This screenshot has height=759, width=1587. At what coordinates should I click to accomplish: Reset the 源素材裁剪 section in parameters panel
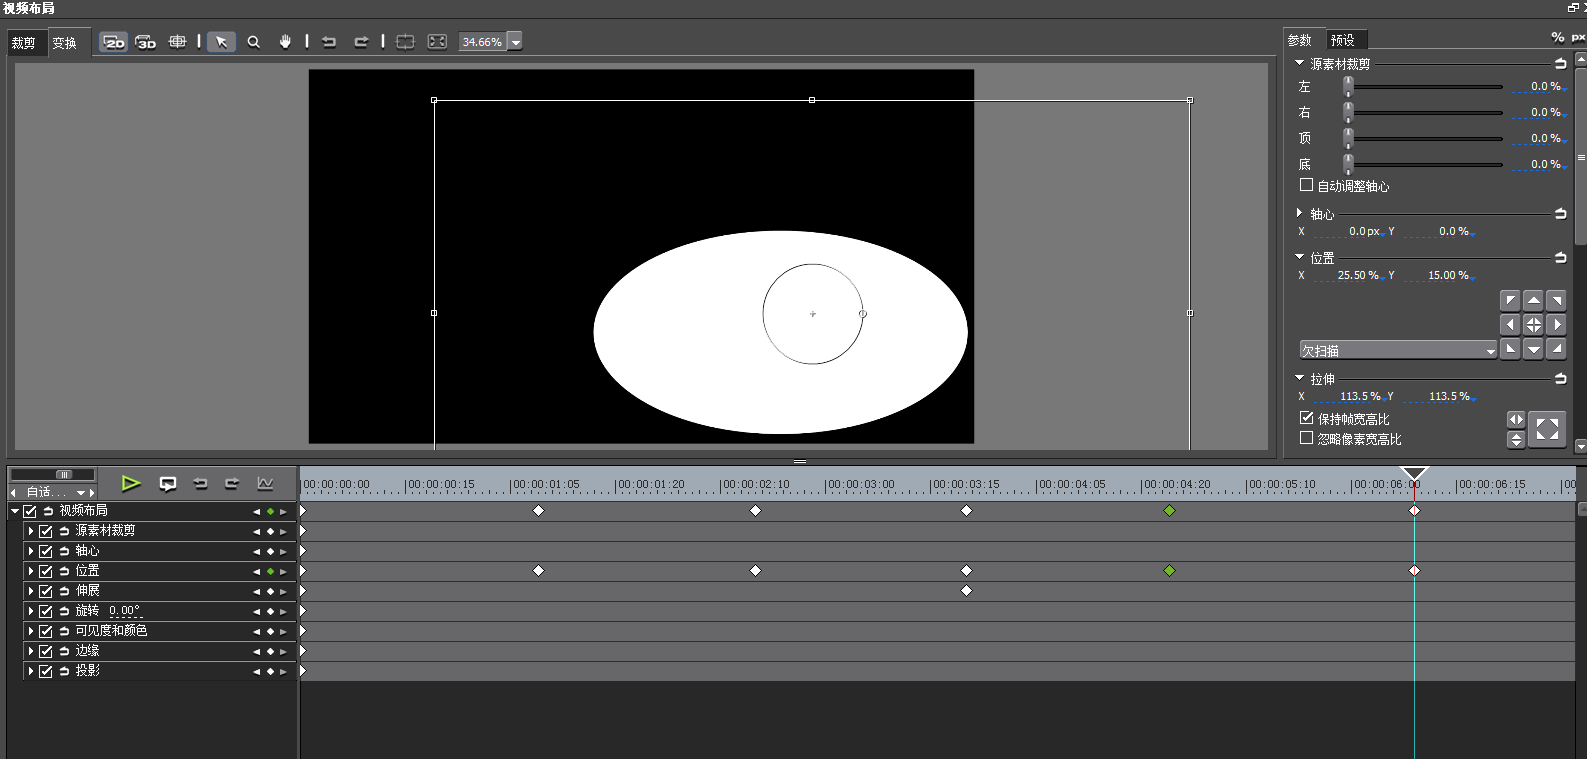point(1560,64)
